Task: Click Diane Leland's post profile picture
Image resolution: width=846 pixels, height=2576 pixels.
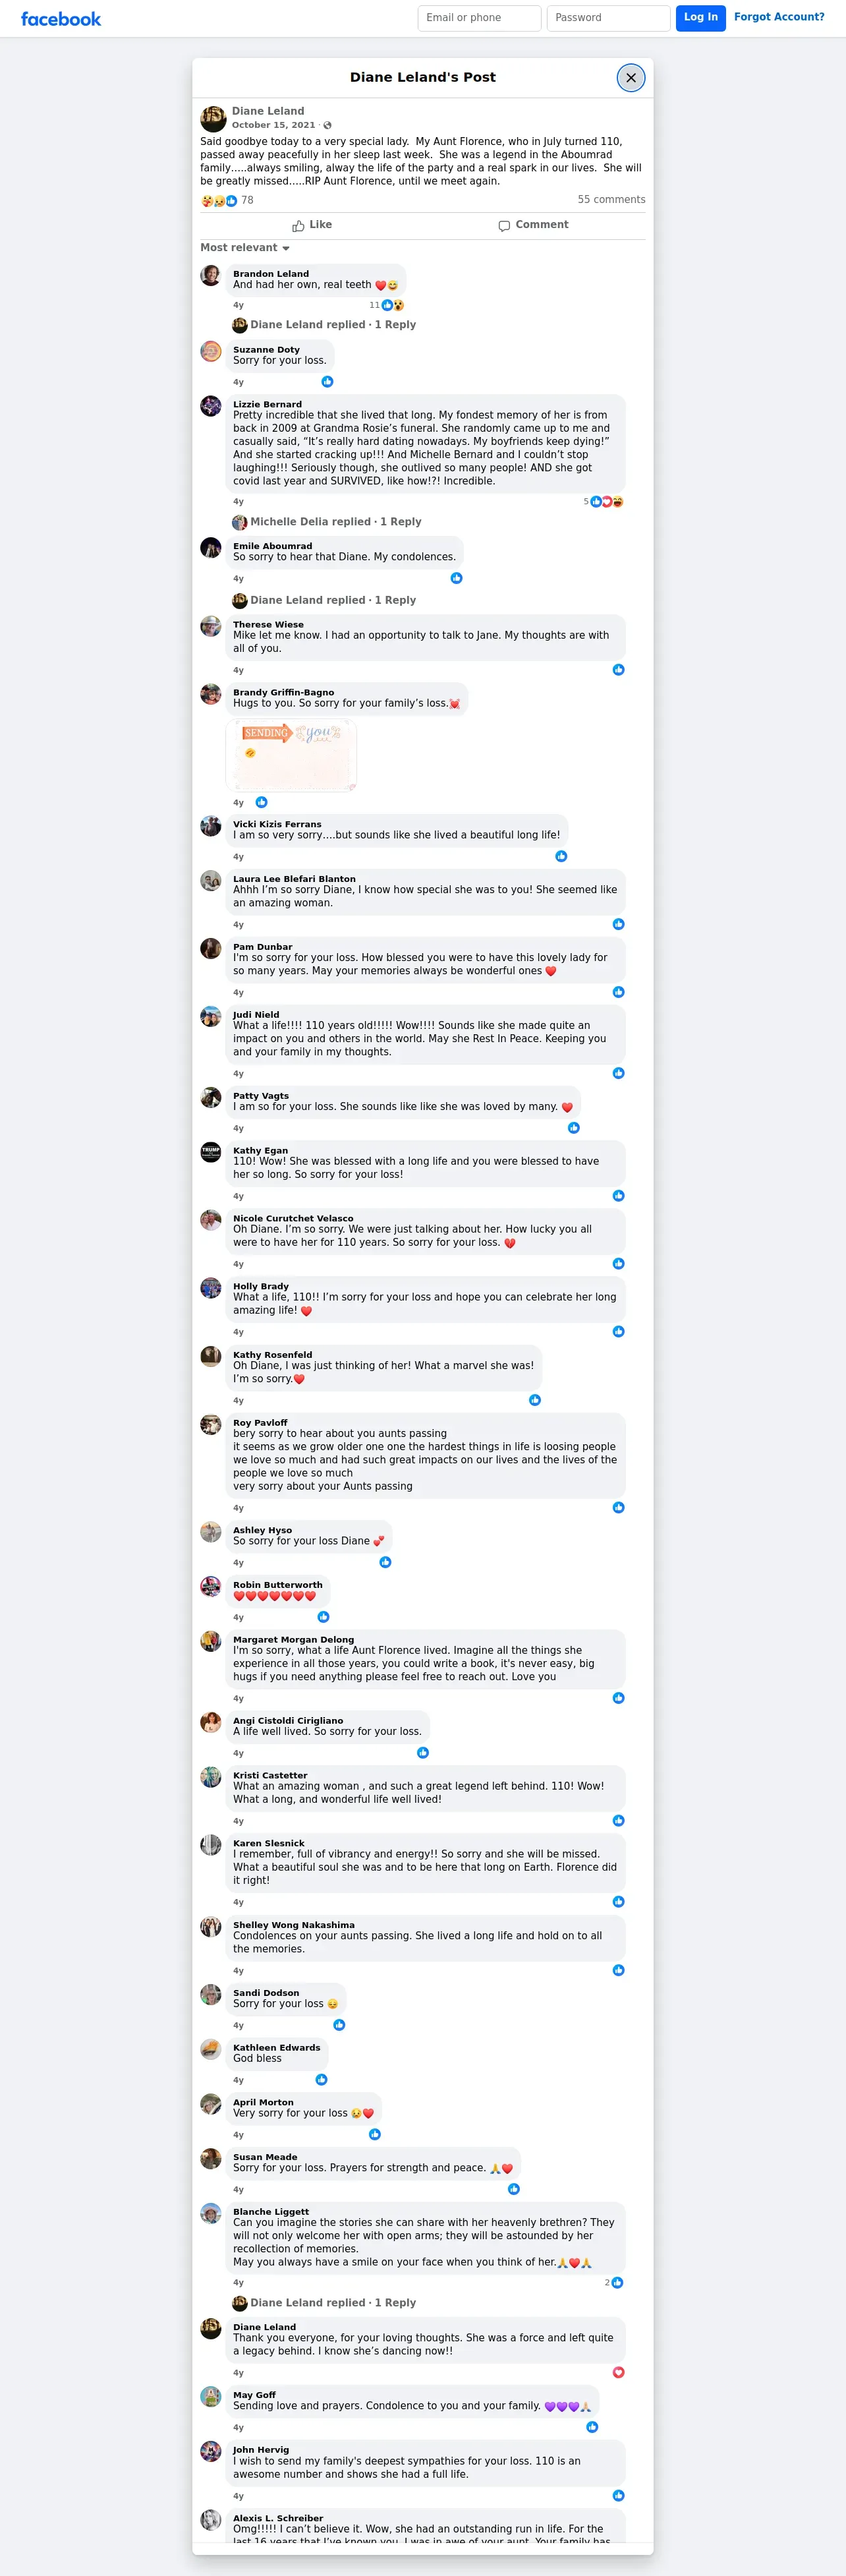Action: coord(213,119)
